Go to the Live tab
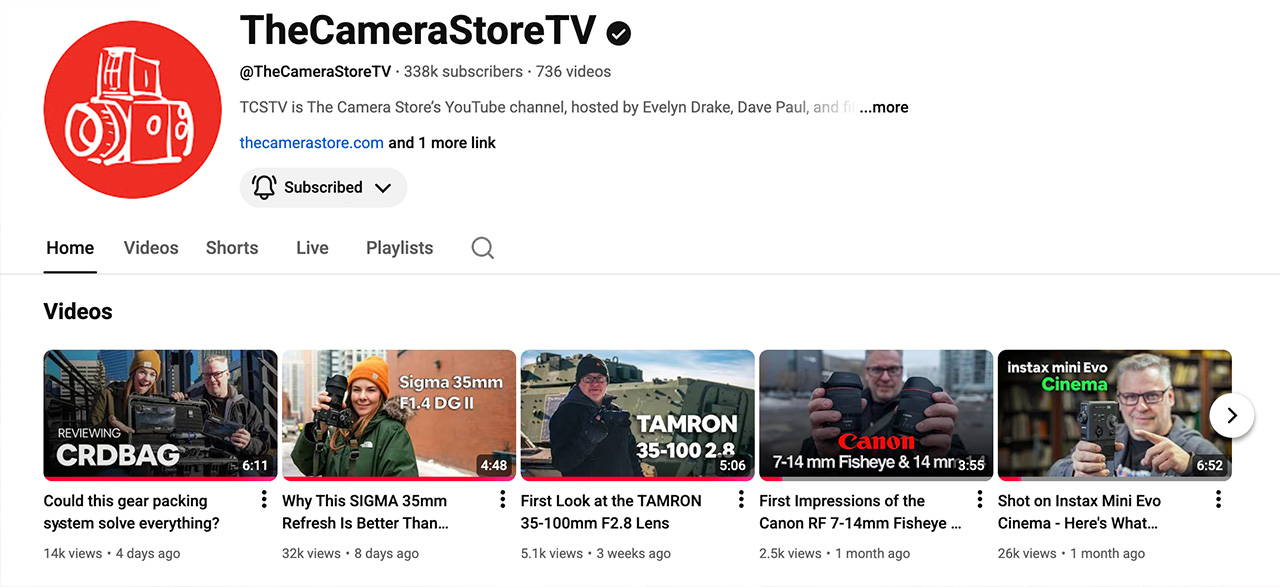Screen dimensions: 1280x587 click(312, 248)
